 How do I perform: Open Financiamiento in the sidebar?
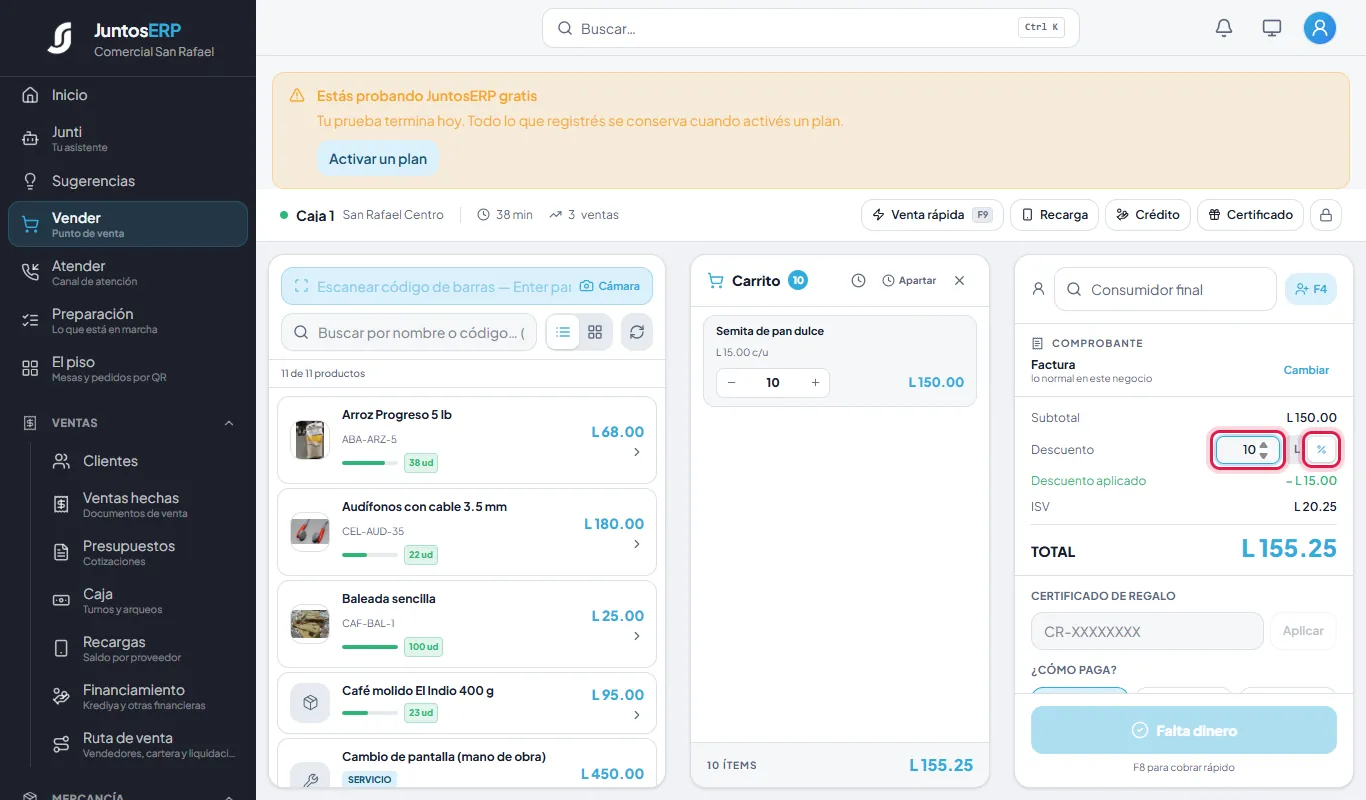[x=143, y=696]
